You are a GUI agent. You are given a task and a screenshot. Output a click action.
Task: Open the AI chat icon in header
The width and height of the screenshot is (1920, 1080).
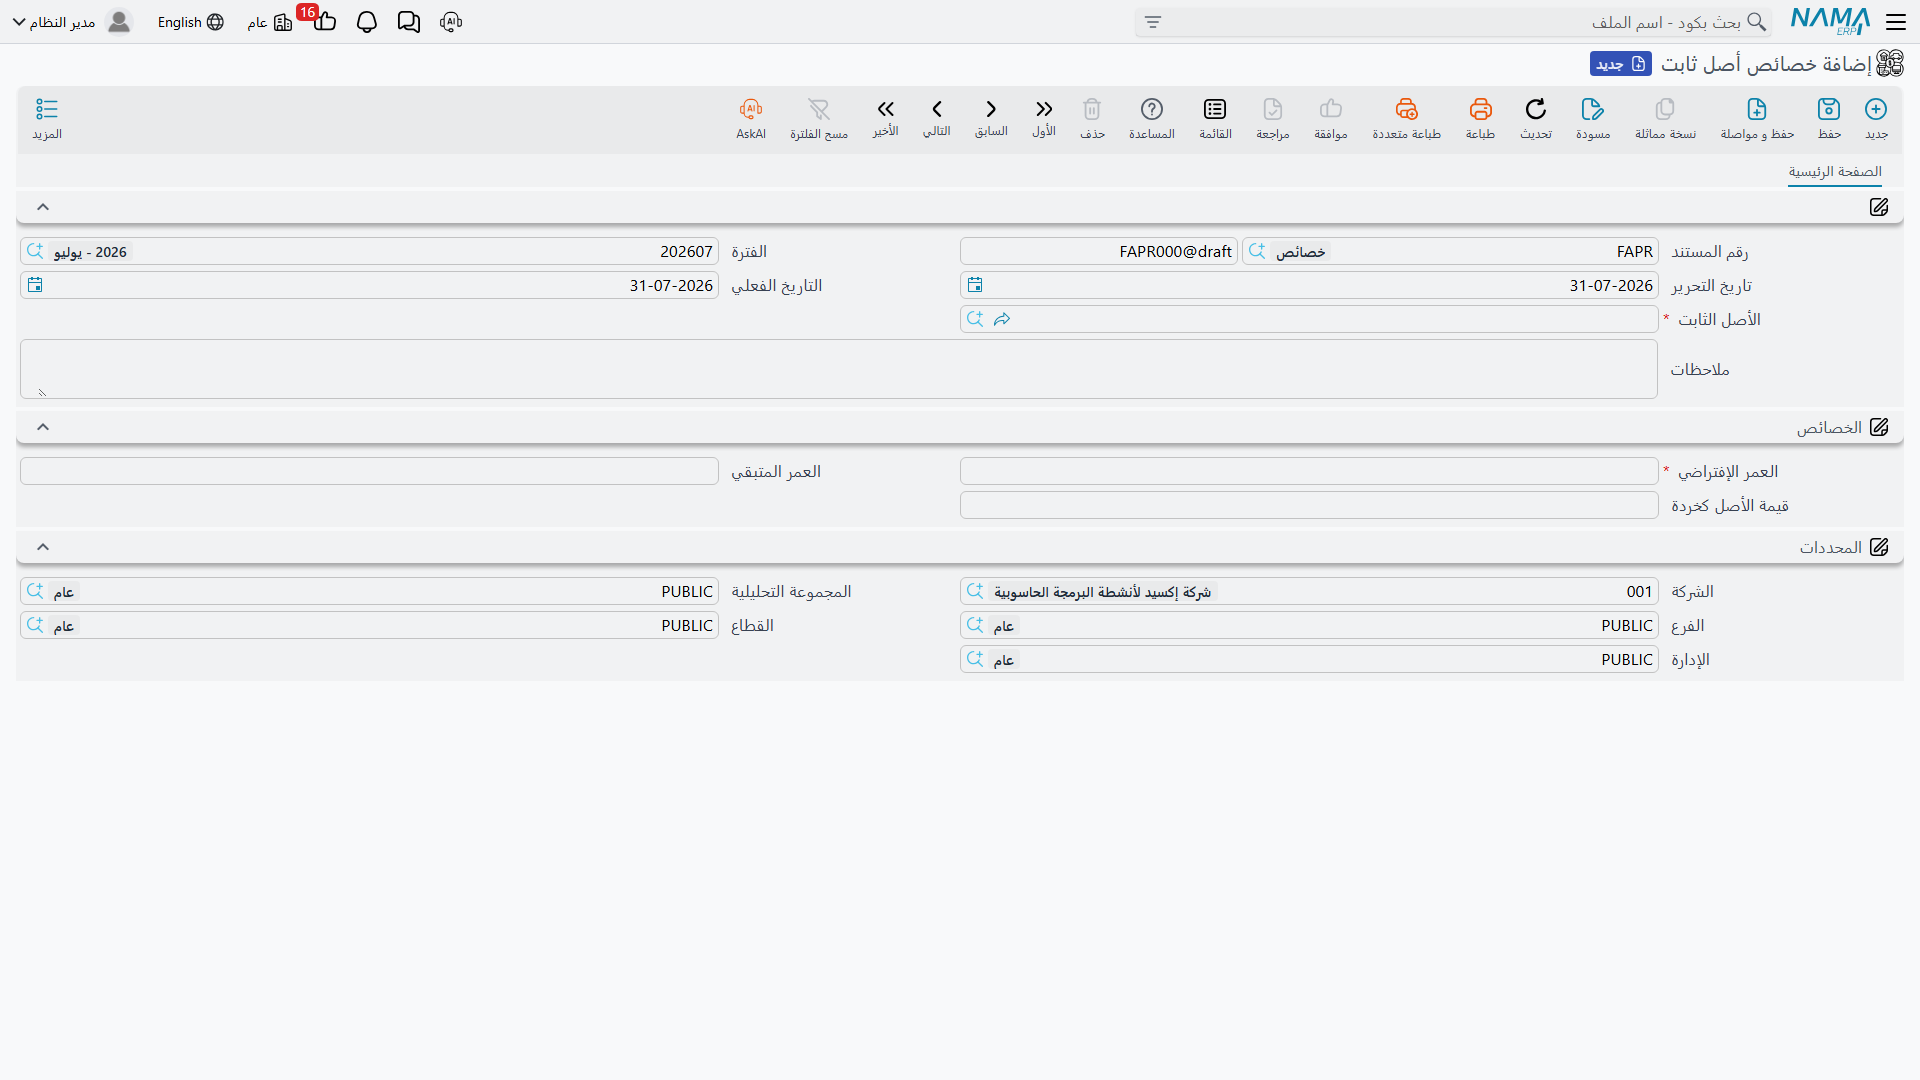point(451,22)
